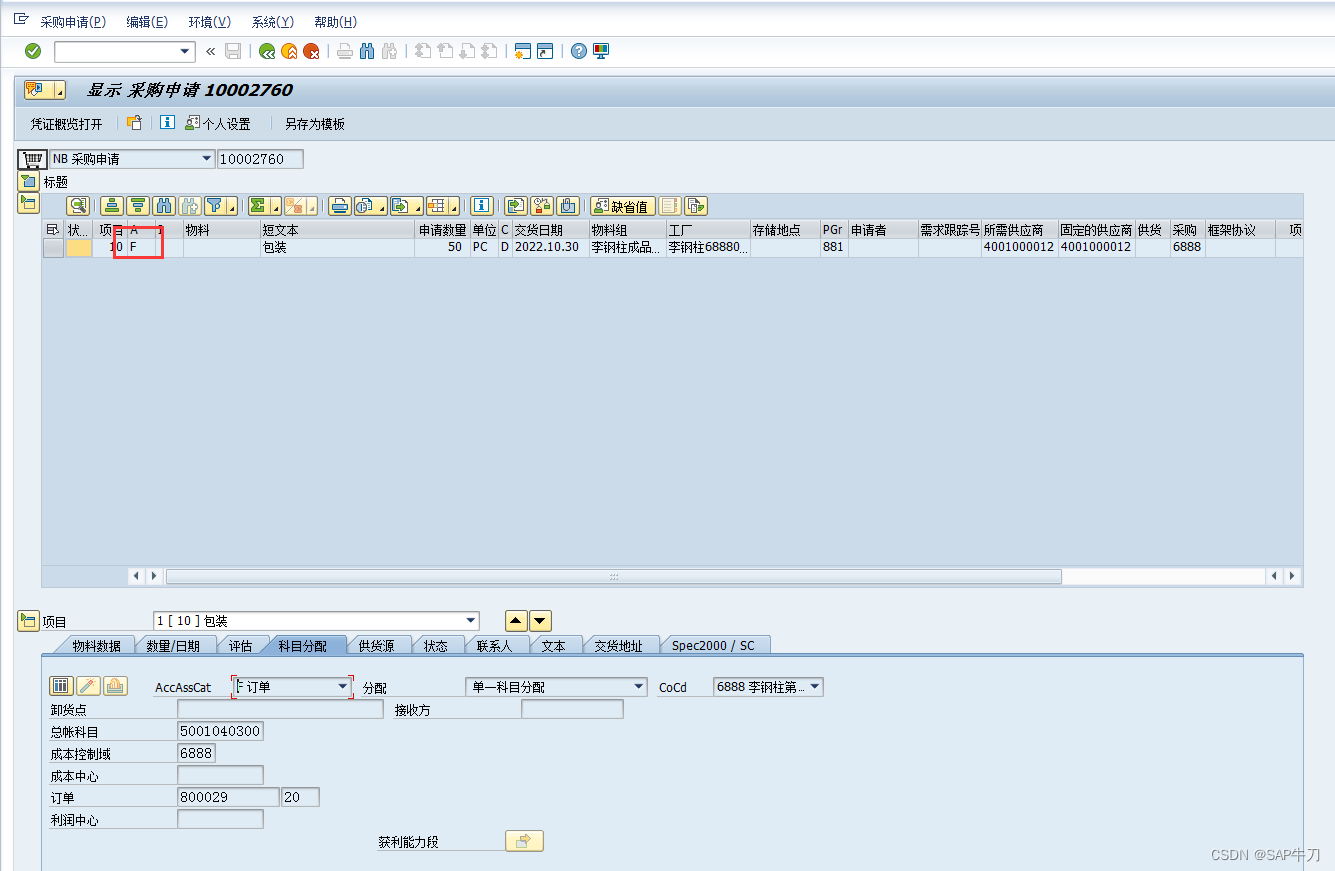Click the 凭证概览打开 button

click(x=66, y=124)
